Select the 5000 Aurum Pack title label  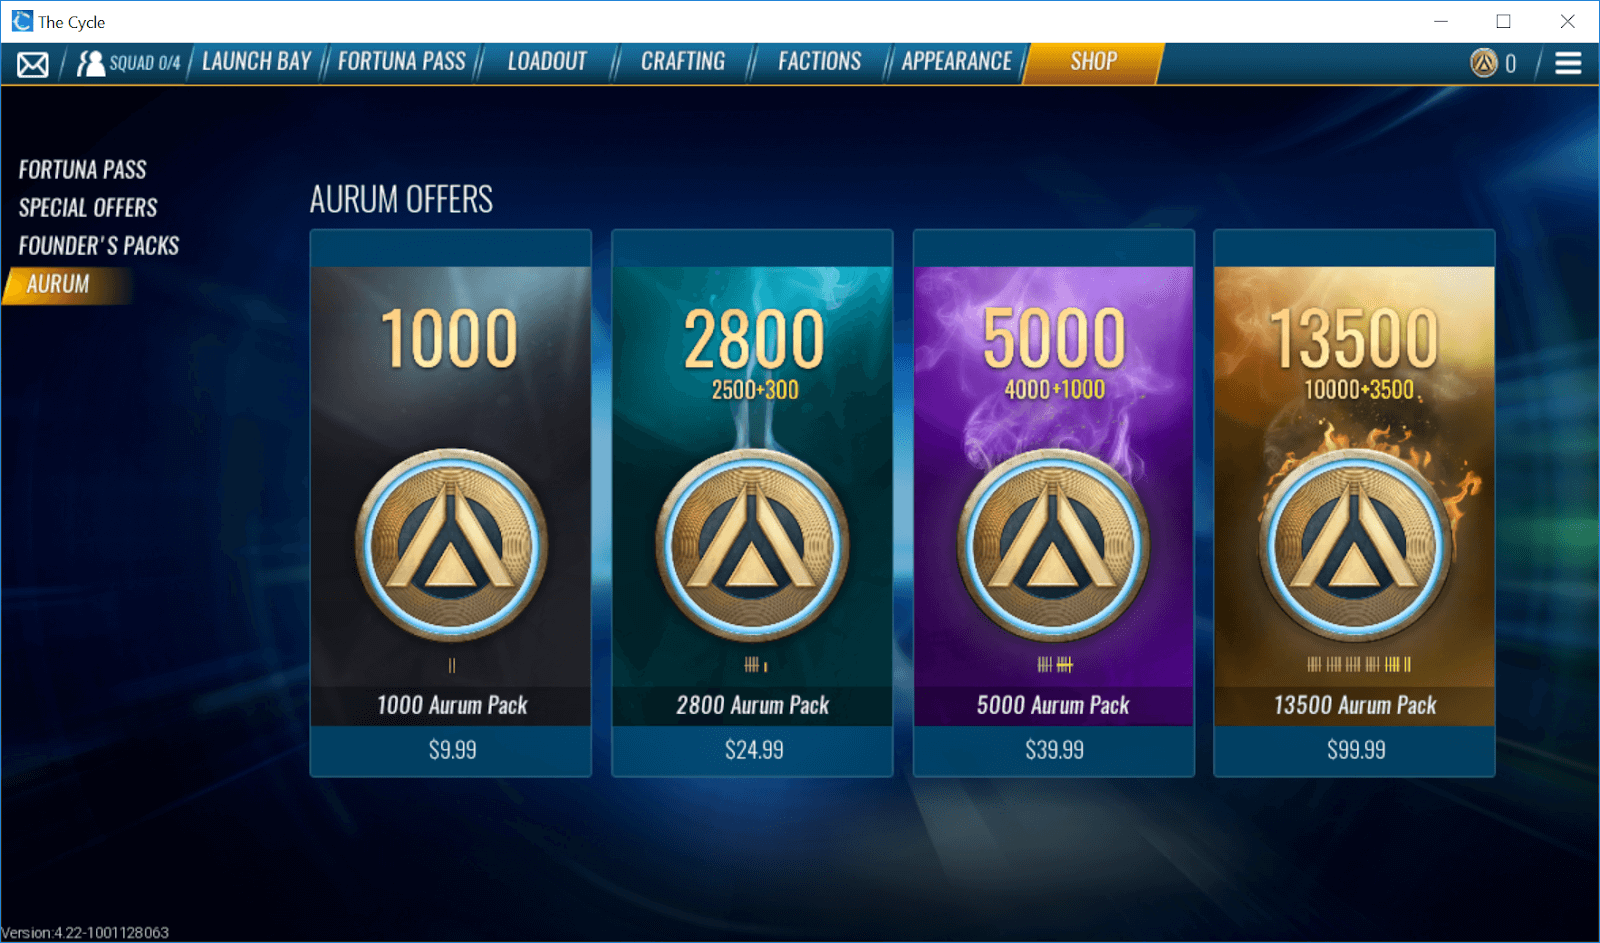coord(1053,705)
